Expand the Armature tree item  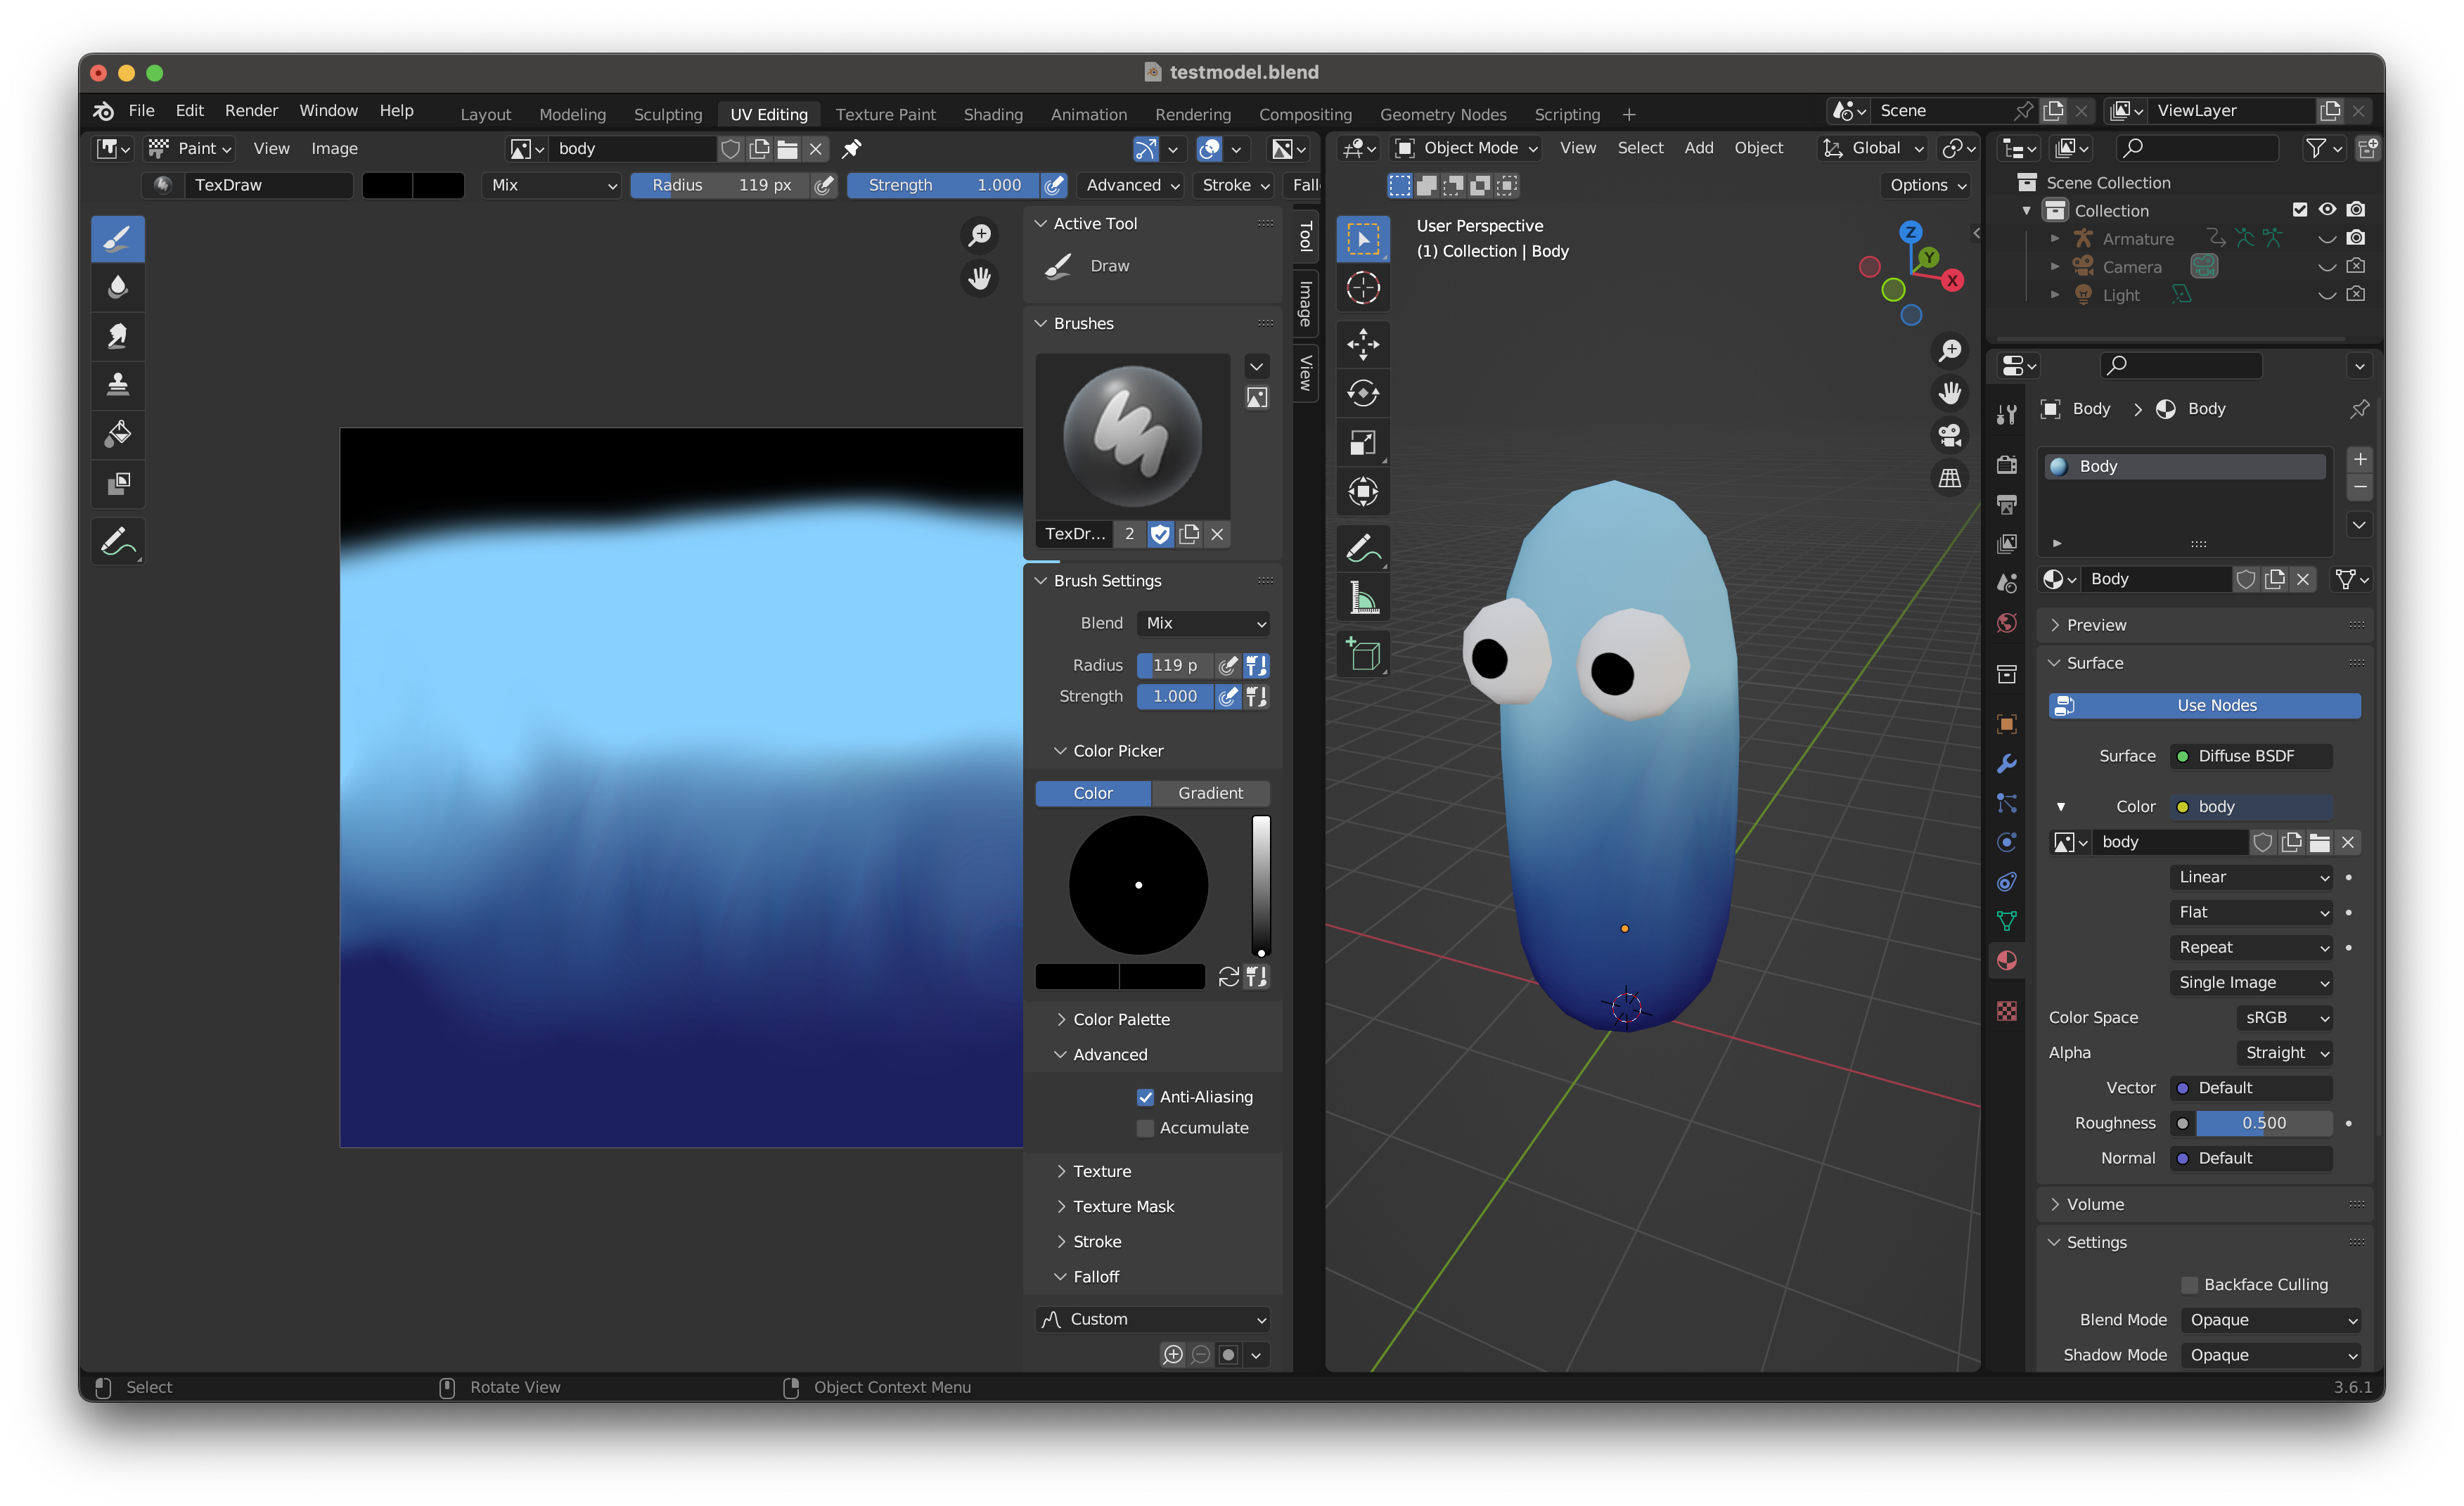coord(2054,238)
